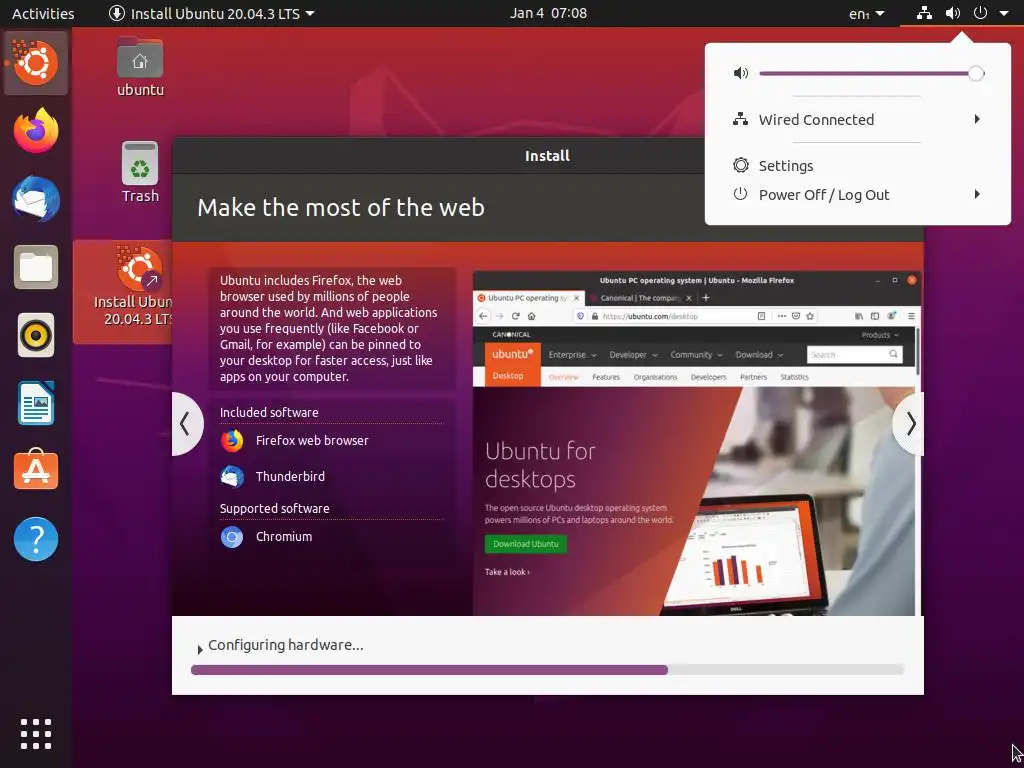1024x768 pixels.
Task: Click Firefox web browser label
Action: [312, 441]
